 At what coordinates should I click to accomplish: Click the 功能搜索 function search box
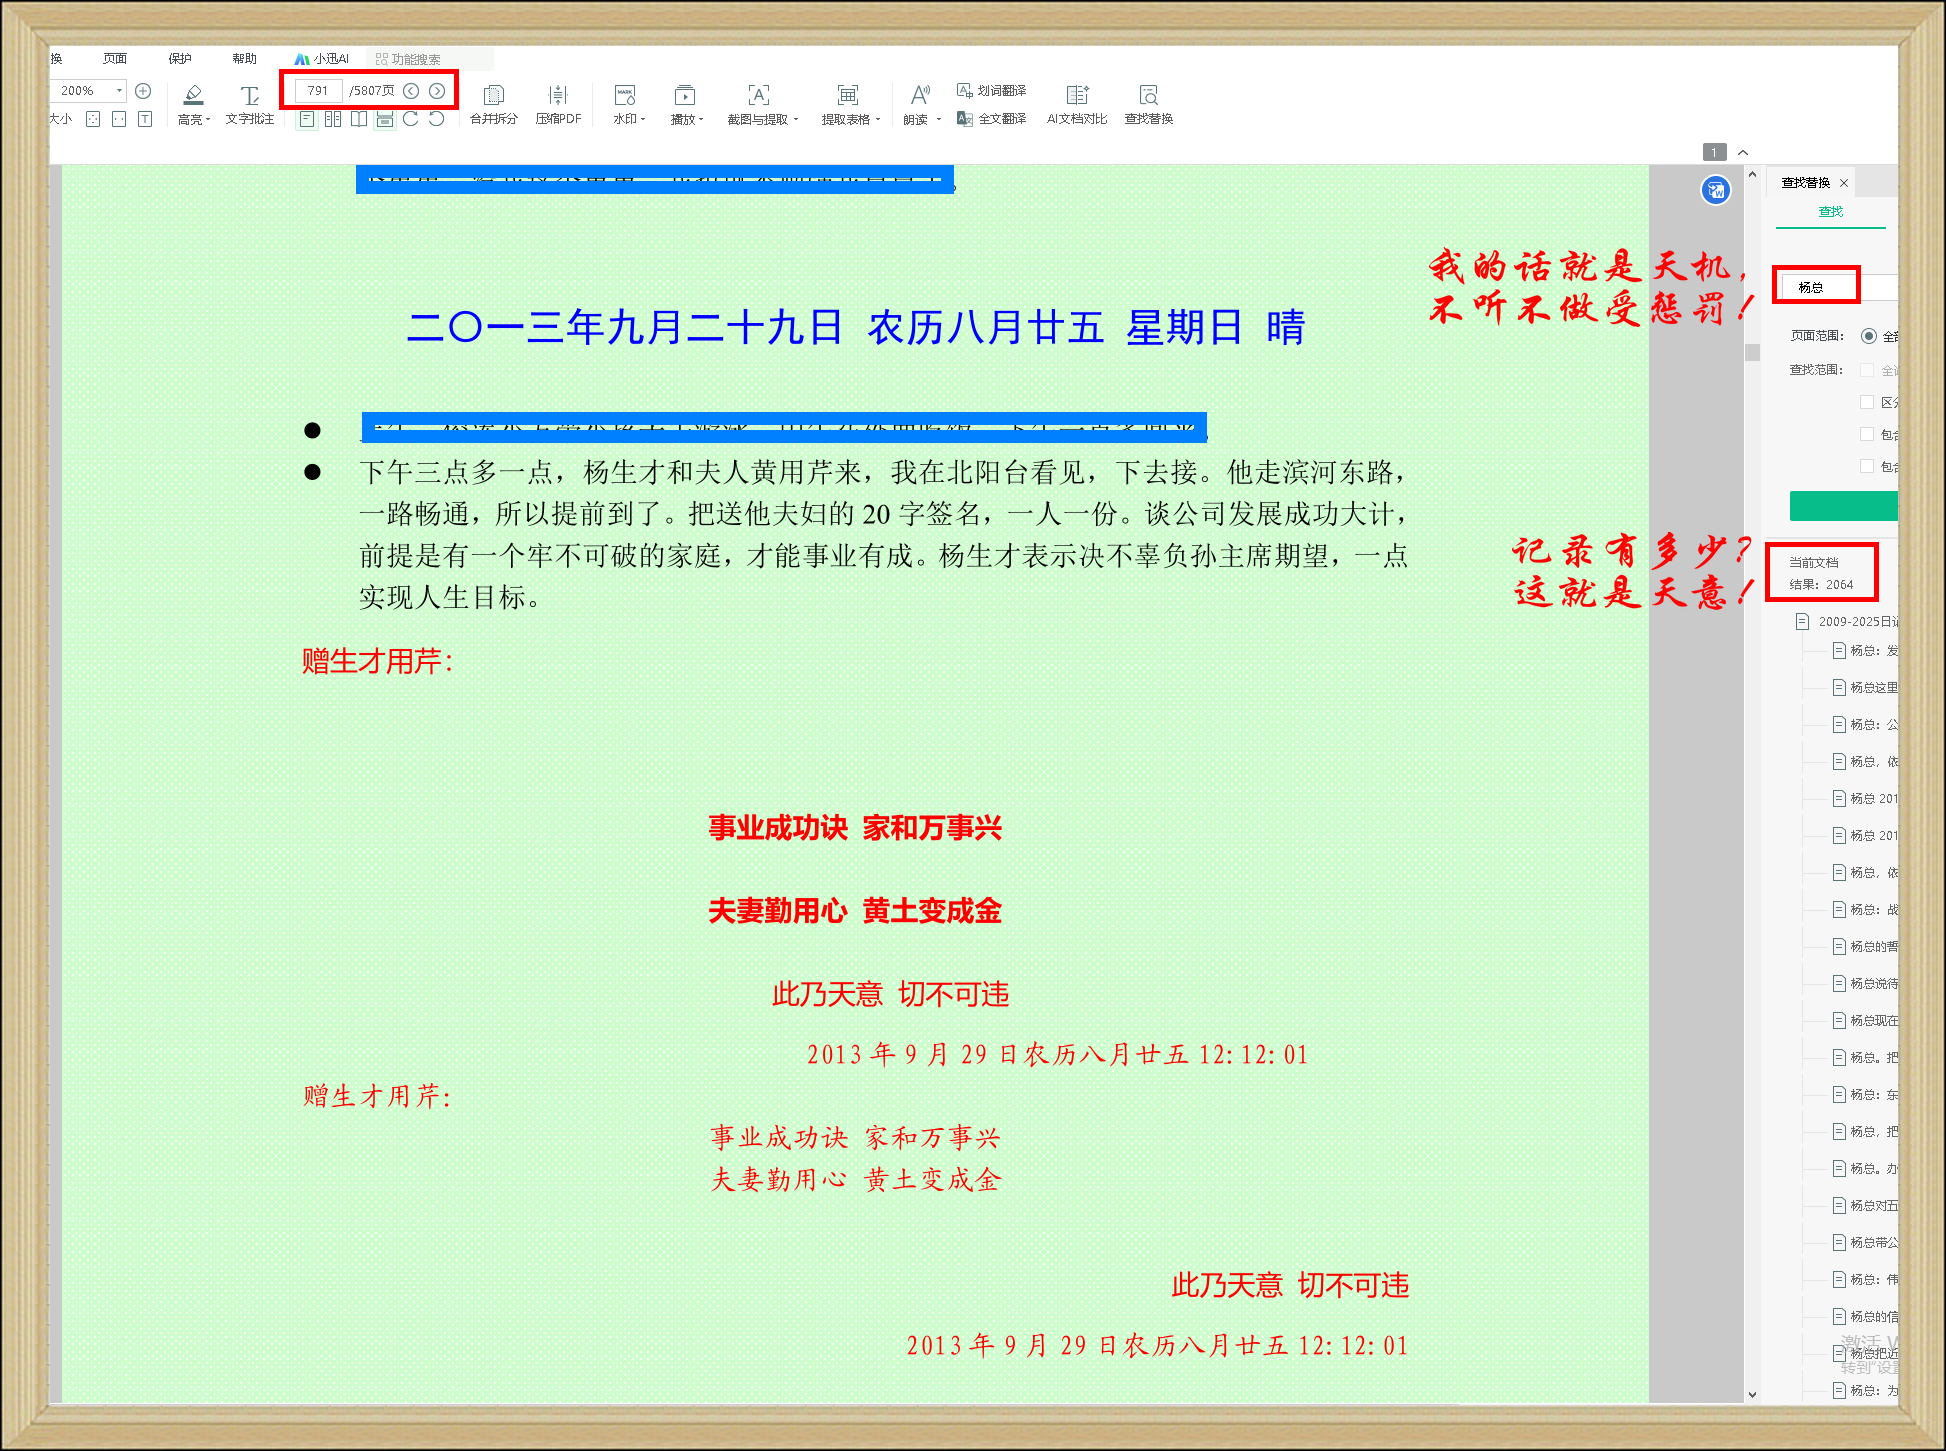(430, 59)
